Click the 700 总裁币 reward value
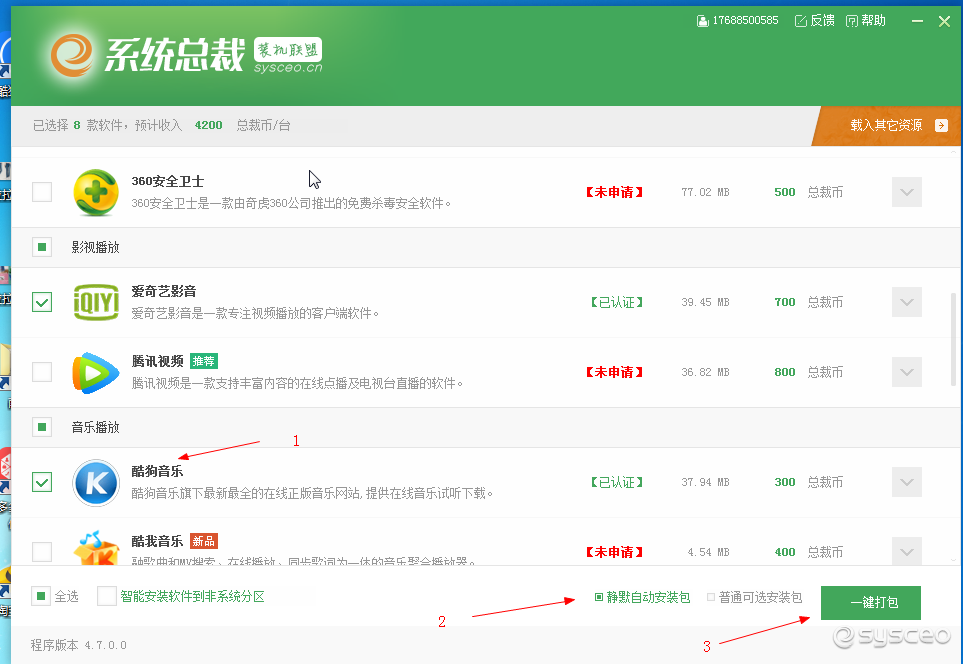 pos(808,302)
